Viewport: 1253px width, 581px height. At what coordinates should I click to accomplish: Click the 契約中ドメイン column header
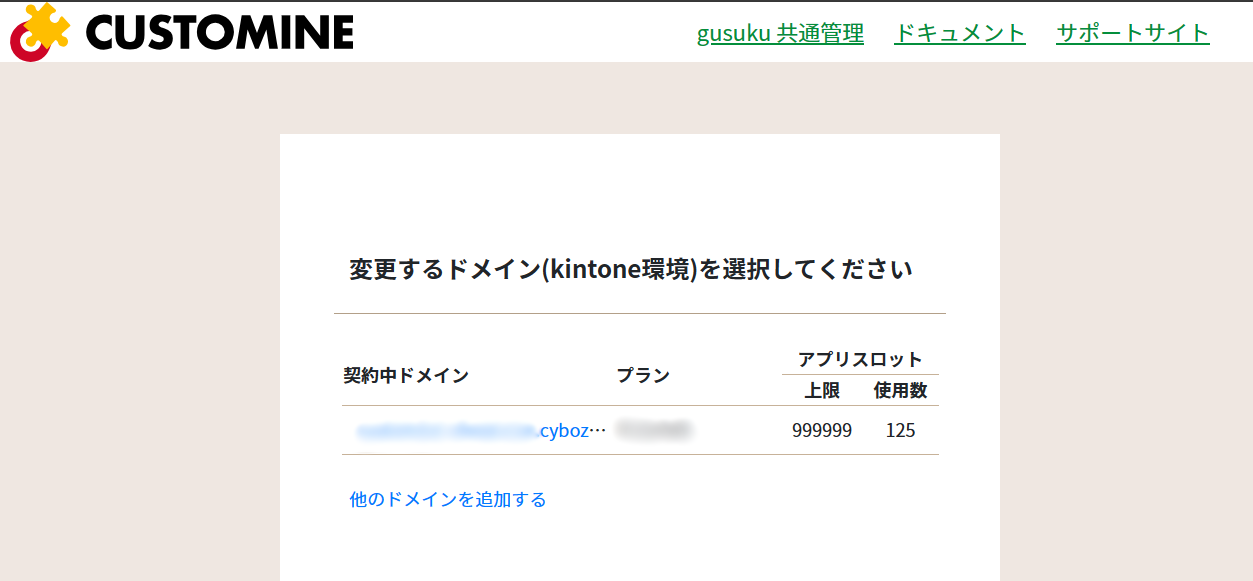point(406,376)
